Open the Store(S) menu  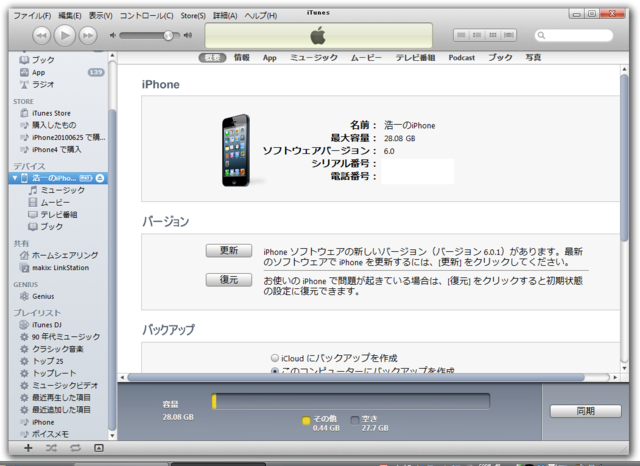point(193,16)
